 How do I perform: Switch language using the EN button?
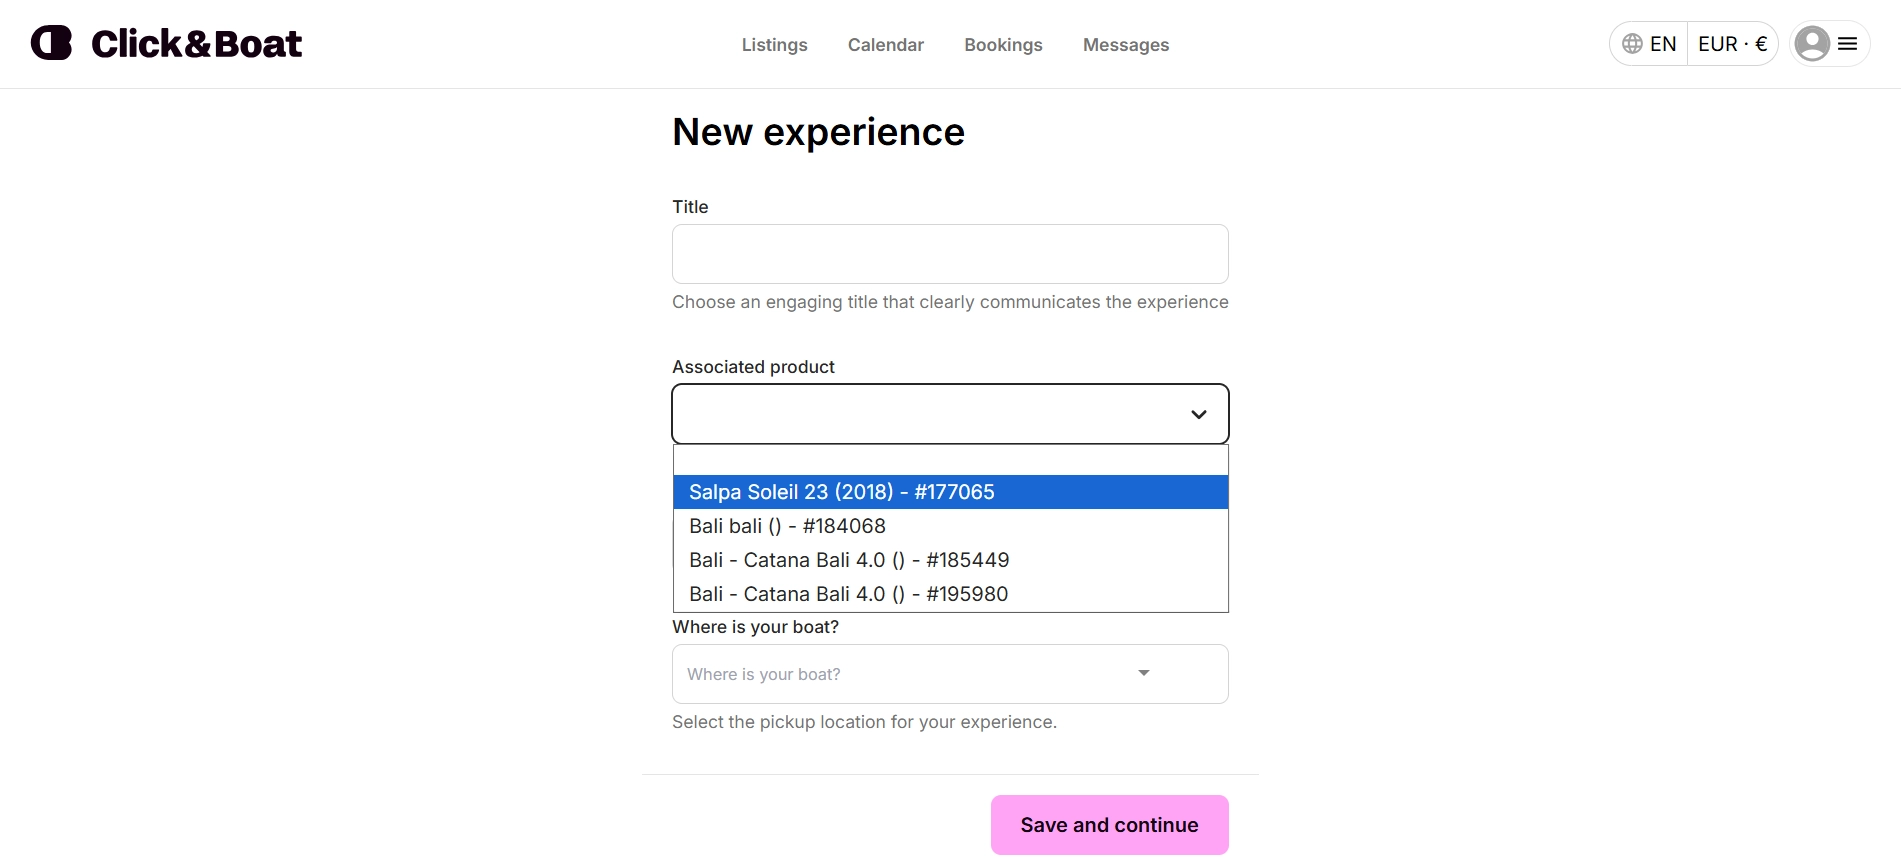1662,44
